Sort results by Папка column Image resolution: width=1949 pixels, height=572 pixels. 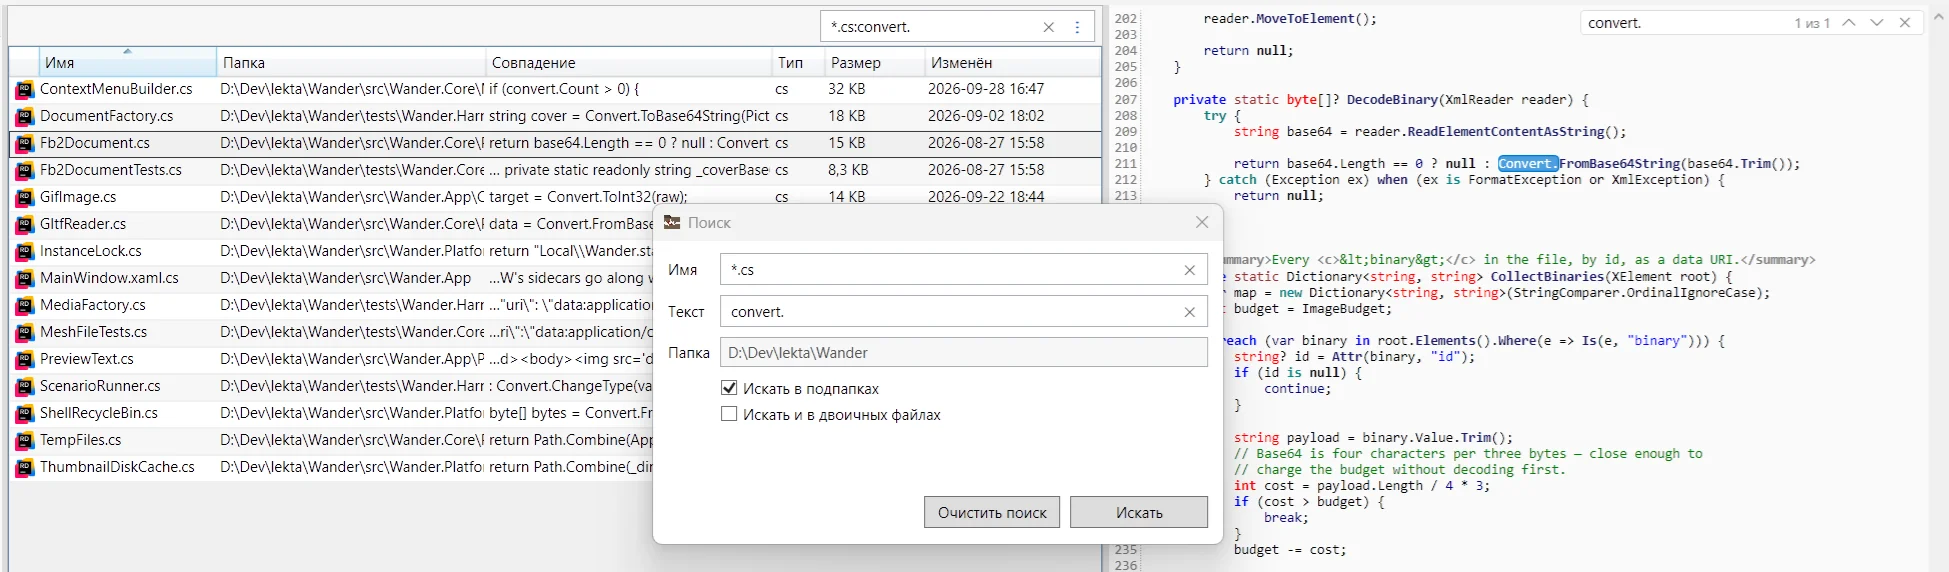[351, 62]
